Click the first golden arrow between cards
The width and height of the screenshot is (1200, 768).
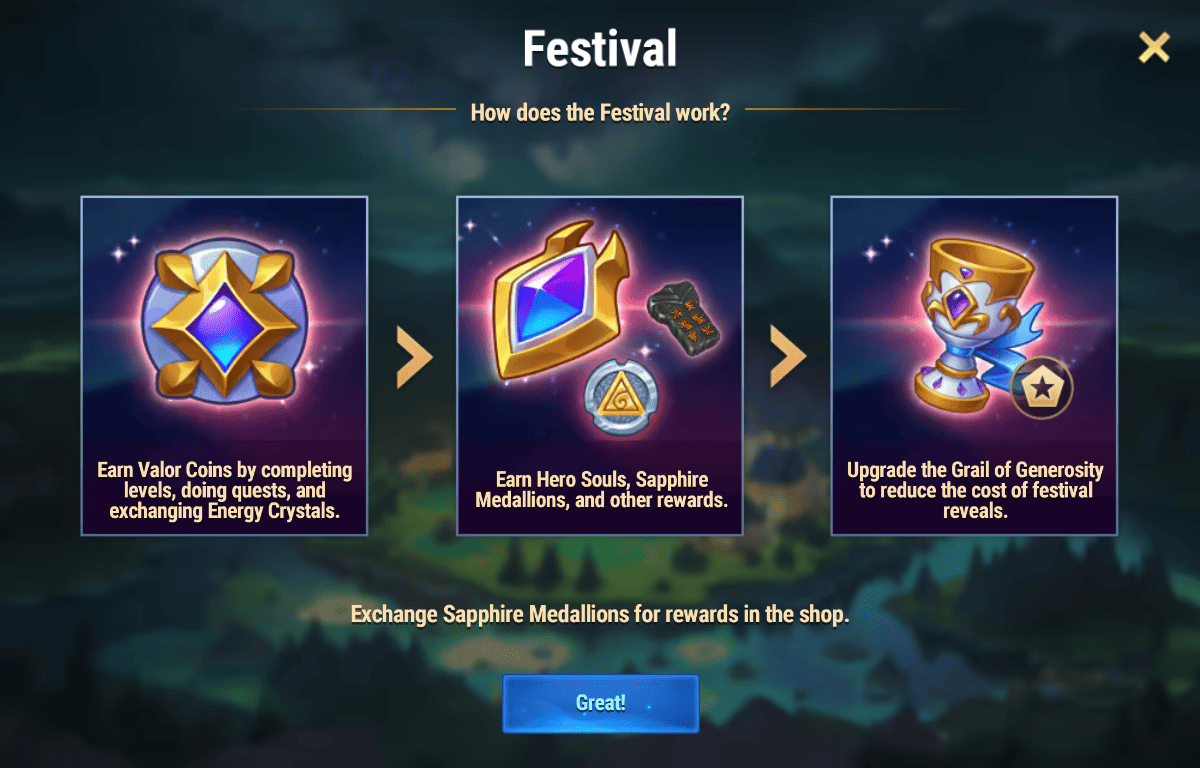[414, 356]
